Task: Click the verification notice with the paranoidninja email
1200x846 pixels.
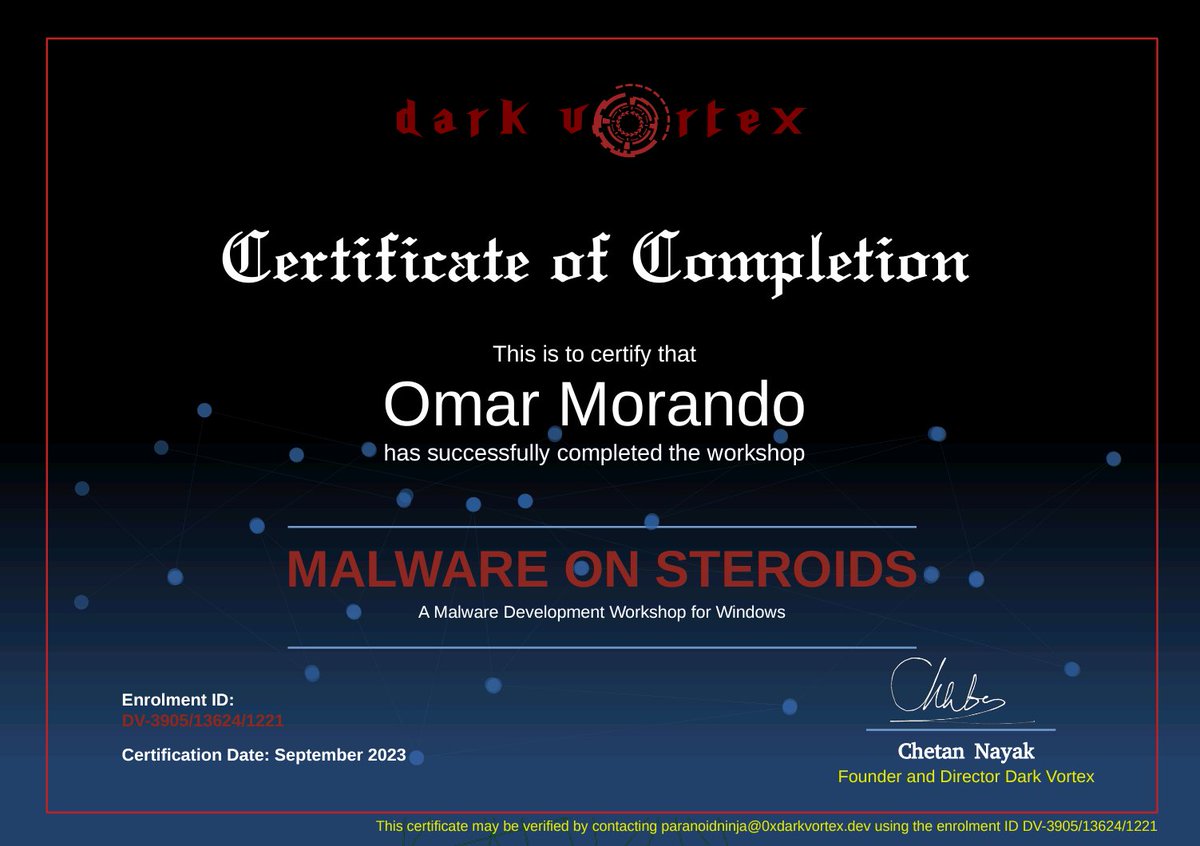Action: click(x=766, y=826)
